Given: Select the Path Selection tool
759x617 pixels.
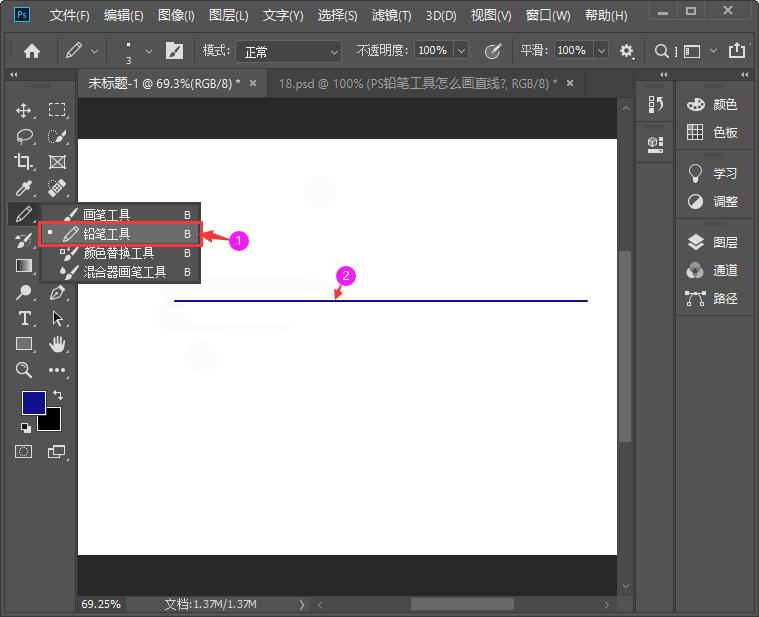Looking at the screenshot, I should (x=57, y=318).
